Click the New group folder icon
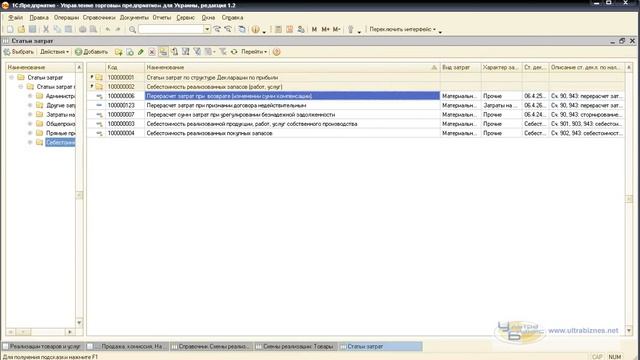The height and width of the screenshot is (360, 640). (x=119, y=52)
